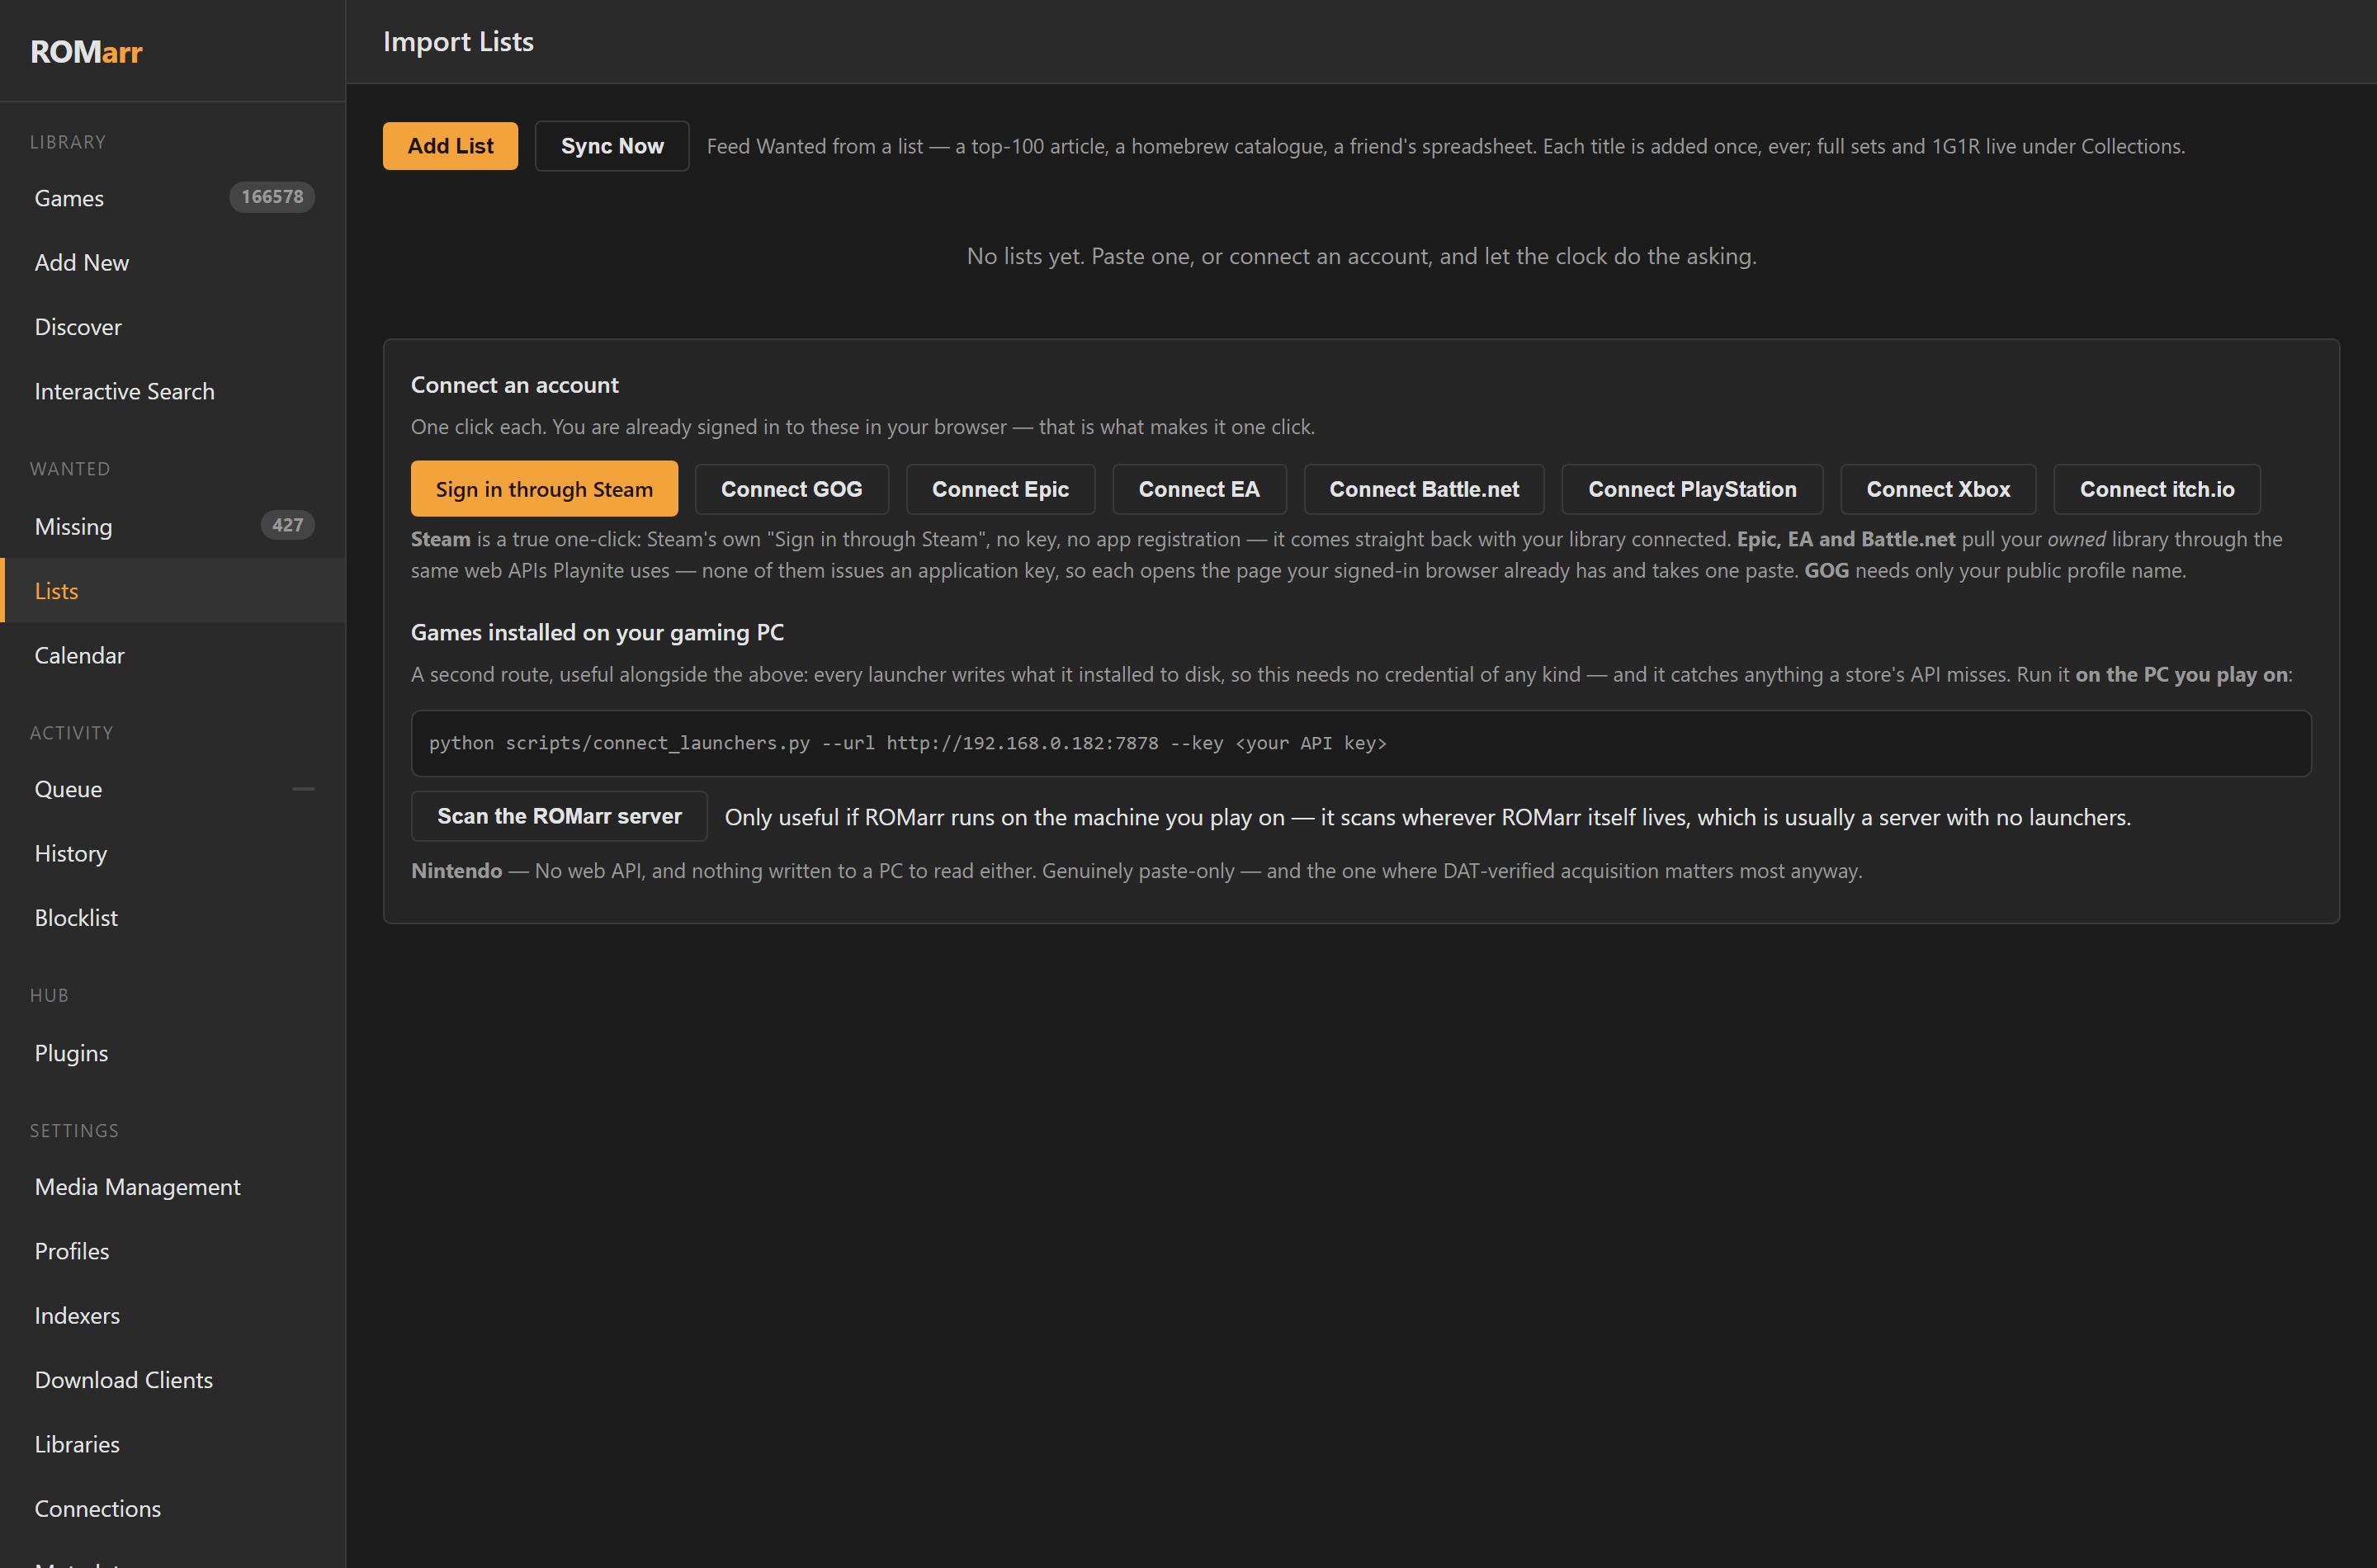Click the HUB section label
This screenshot has width=2377, height=1568.
(49, 995)
